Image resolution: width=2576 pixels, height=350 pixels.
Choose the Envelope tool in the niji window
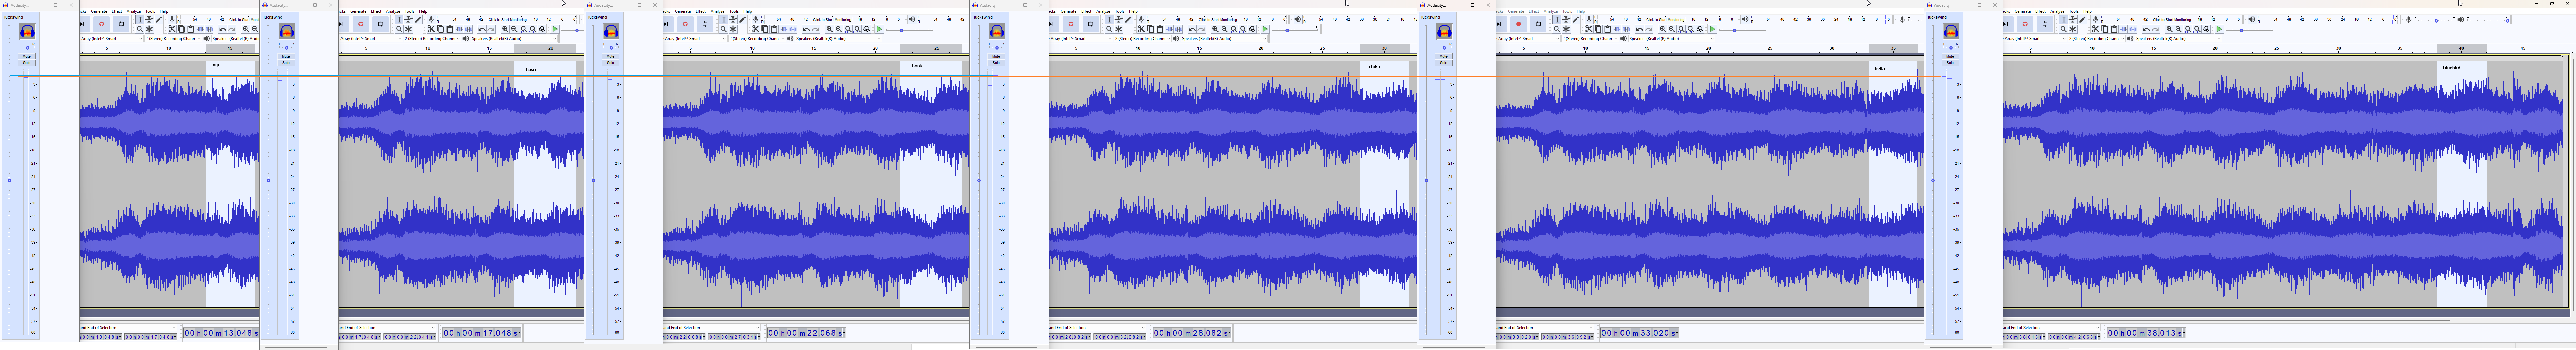point(149,19)
